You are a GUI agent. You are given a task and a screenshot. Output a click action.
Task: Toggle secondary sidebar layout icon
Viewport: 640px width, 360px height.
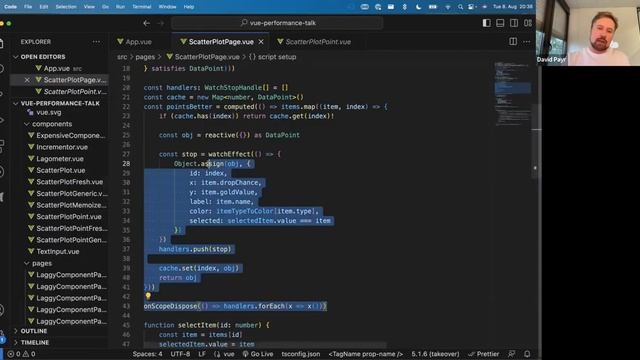[x=514, y=23]
